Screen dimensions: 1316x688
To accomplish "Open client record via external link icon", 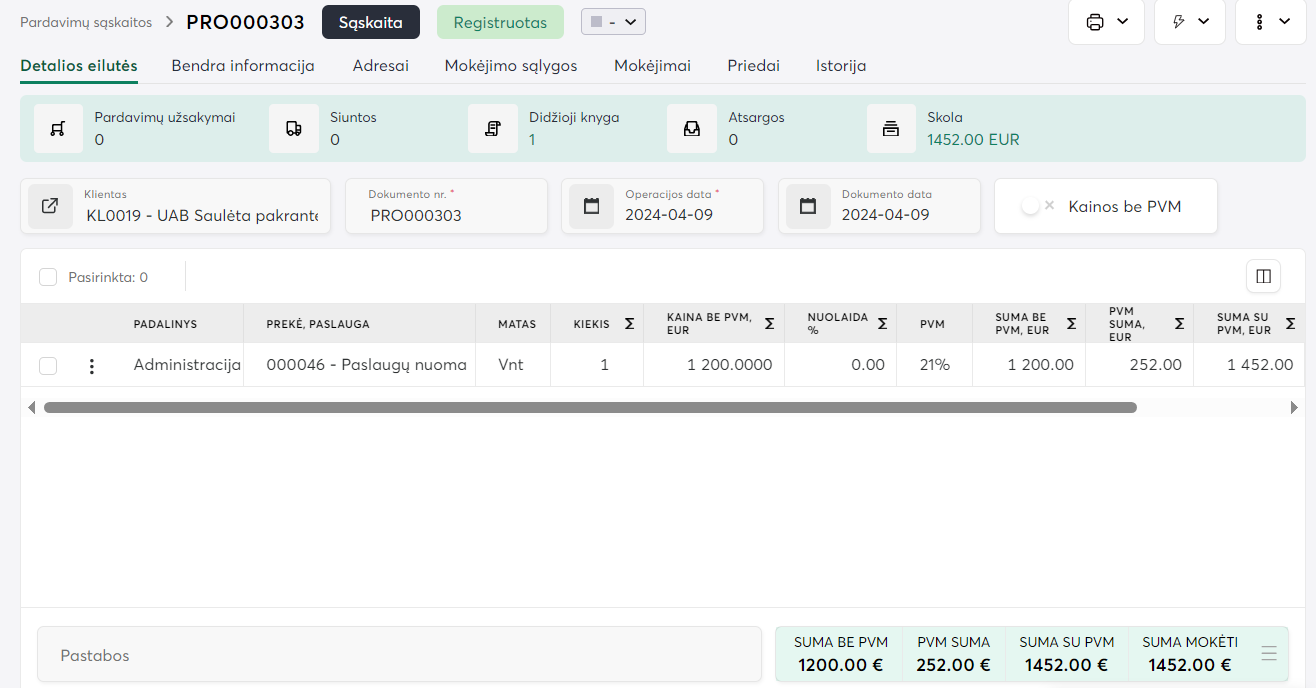I will pyautogui.click(x=50, y=206).
